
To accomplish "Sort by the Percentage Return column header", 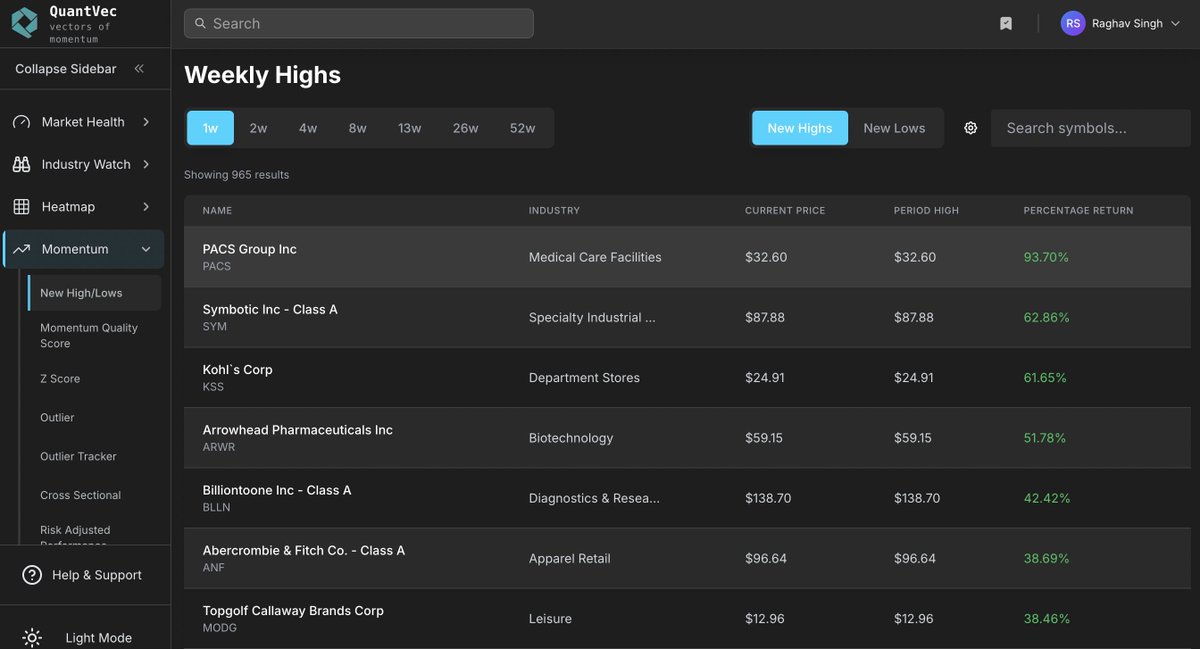I will (1078, 211).
